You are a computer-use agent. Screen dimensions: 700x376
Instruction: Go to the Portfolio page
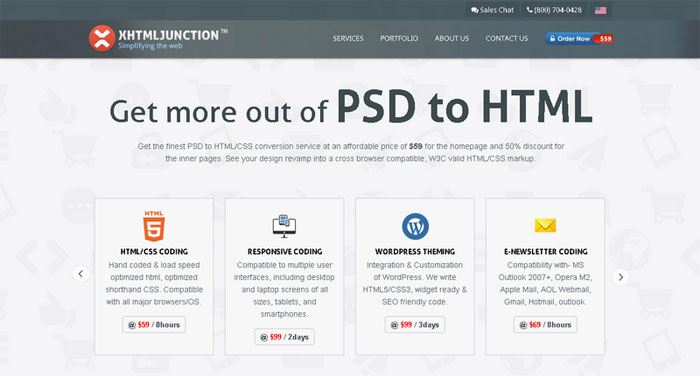pos(399,38)
